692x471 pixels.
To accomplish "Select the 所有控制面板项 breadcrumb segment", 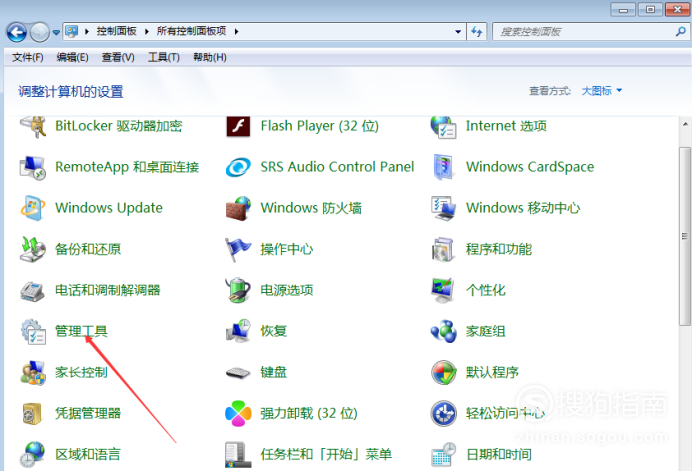I will coord(192,31).
